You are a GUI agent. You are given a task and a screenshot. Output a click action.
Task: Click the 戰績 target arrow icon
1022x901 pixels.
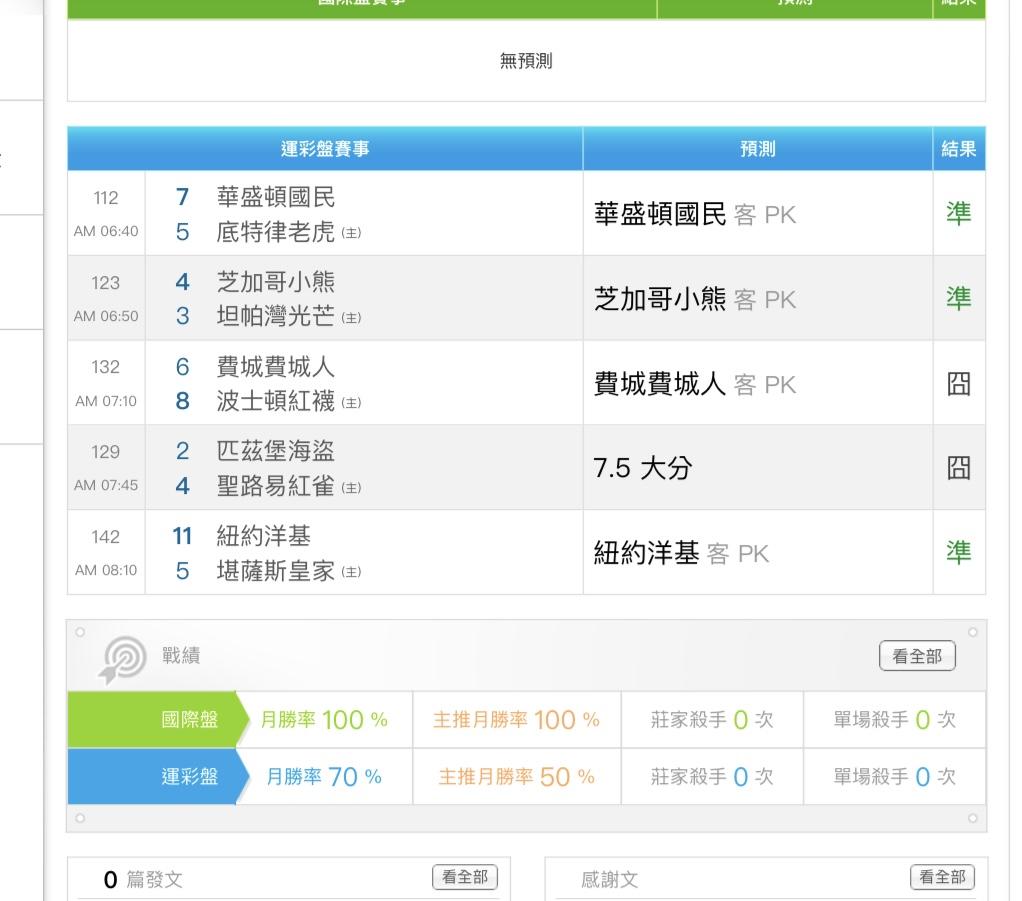click(x=123, y=659)
